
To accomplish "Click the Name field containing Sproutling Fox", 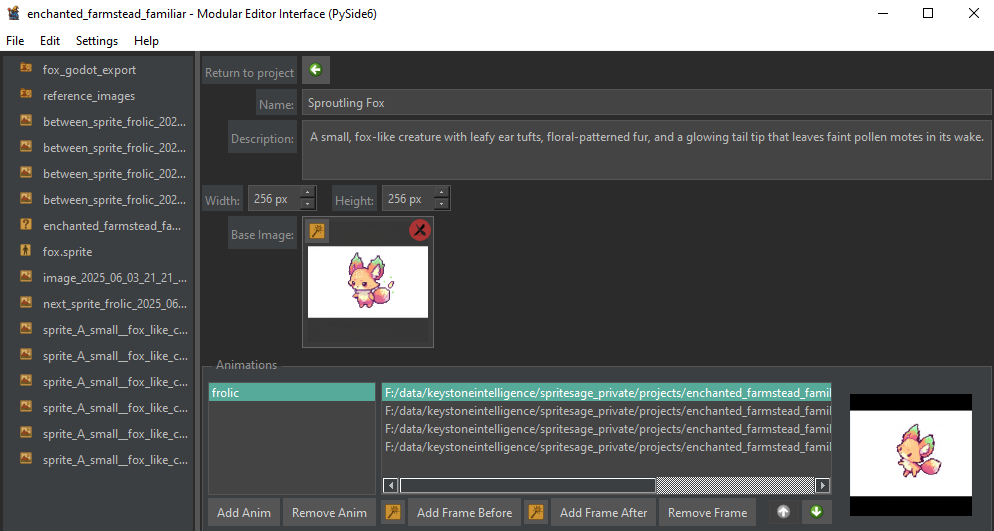I will pos(646,103).
